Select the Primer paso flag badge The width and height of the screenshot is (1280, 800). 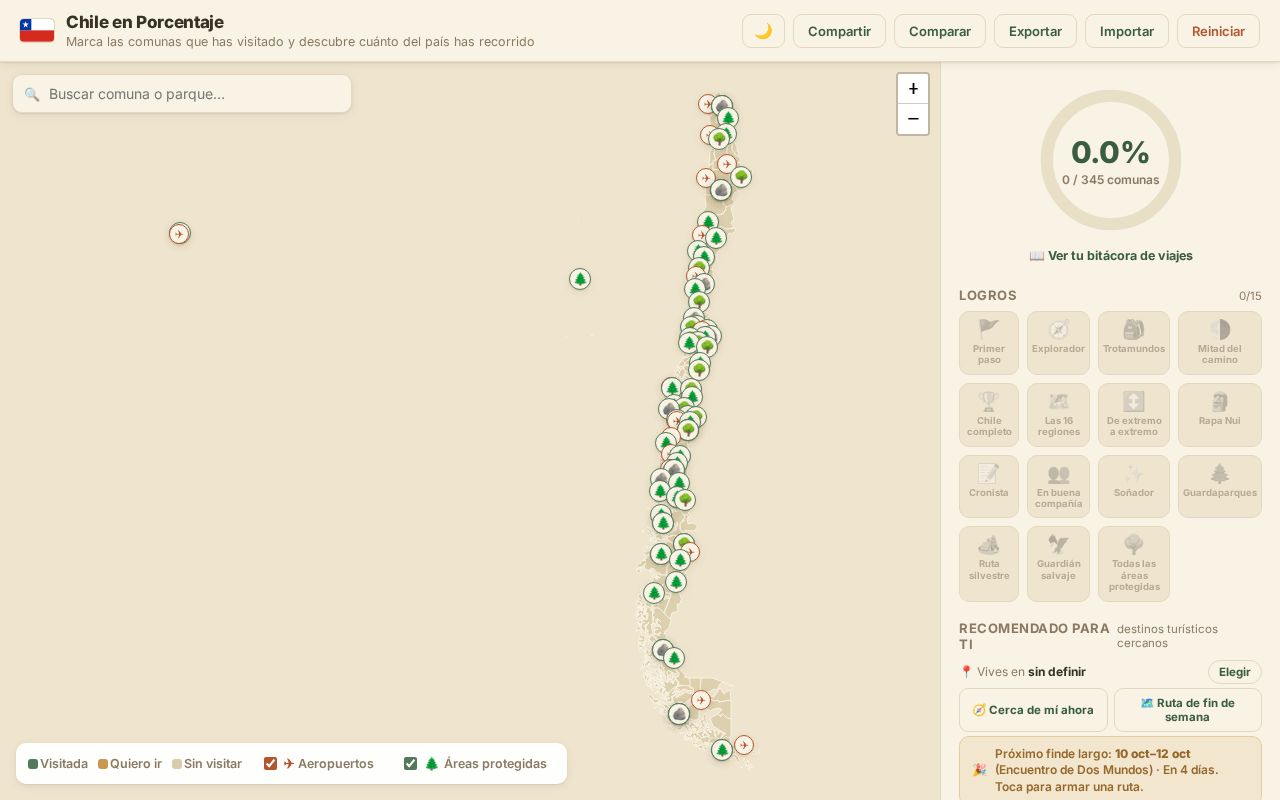click(989, 343)
